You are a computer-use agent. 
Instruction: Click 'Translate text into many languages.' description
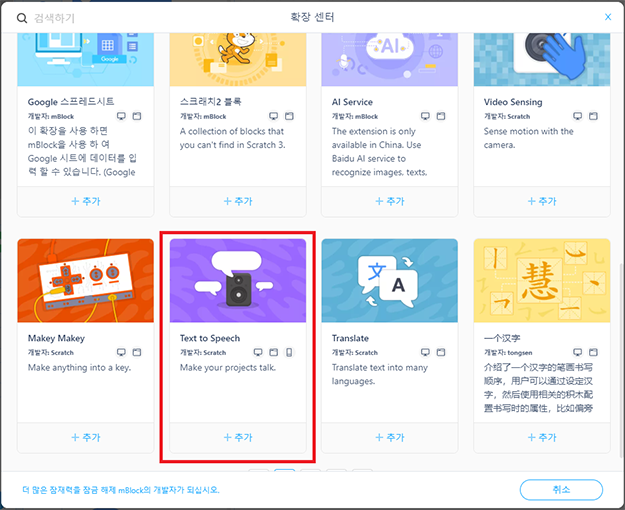click(x=380, y=374)
